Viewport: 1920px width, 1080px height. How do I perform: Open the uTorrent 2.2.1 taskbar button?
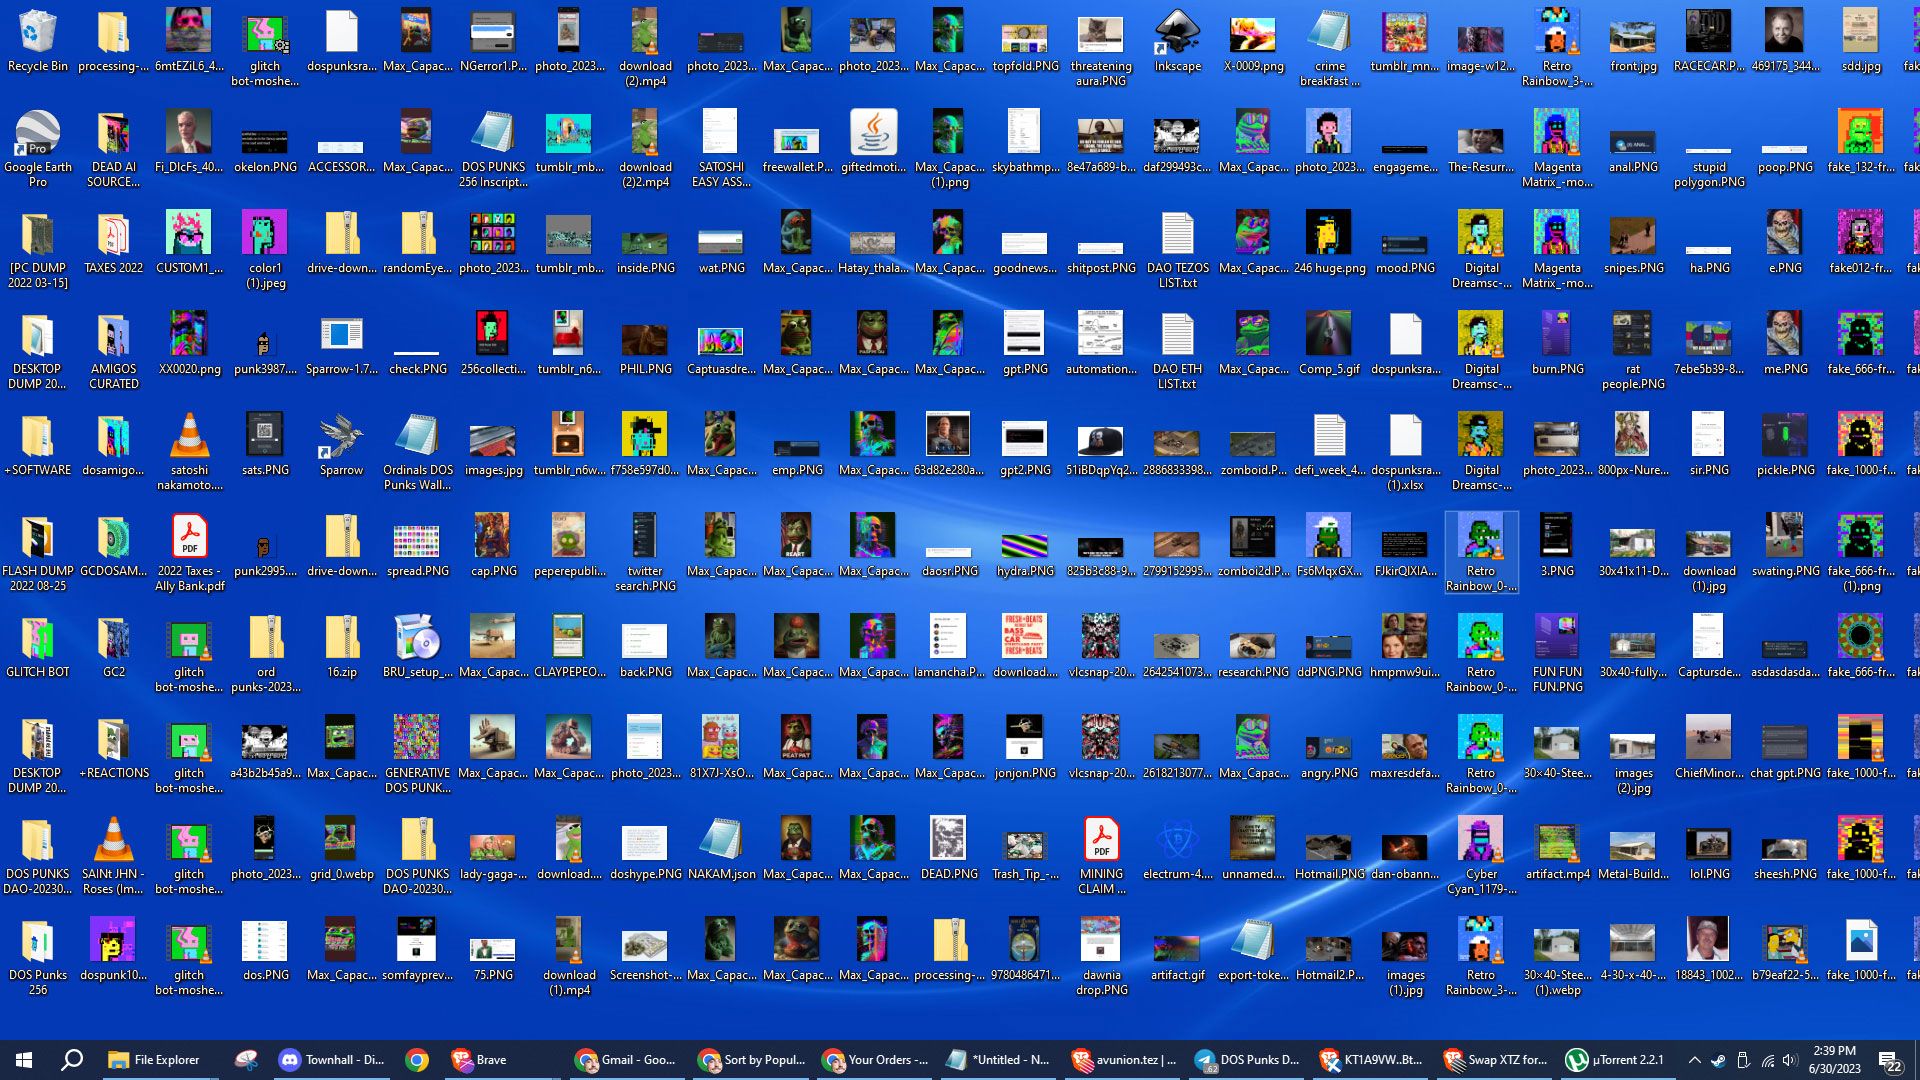[1614, 1060]
